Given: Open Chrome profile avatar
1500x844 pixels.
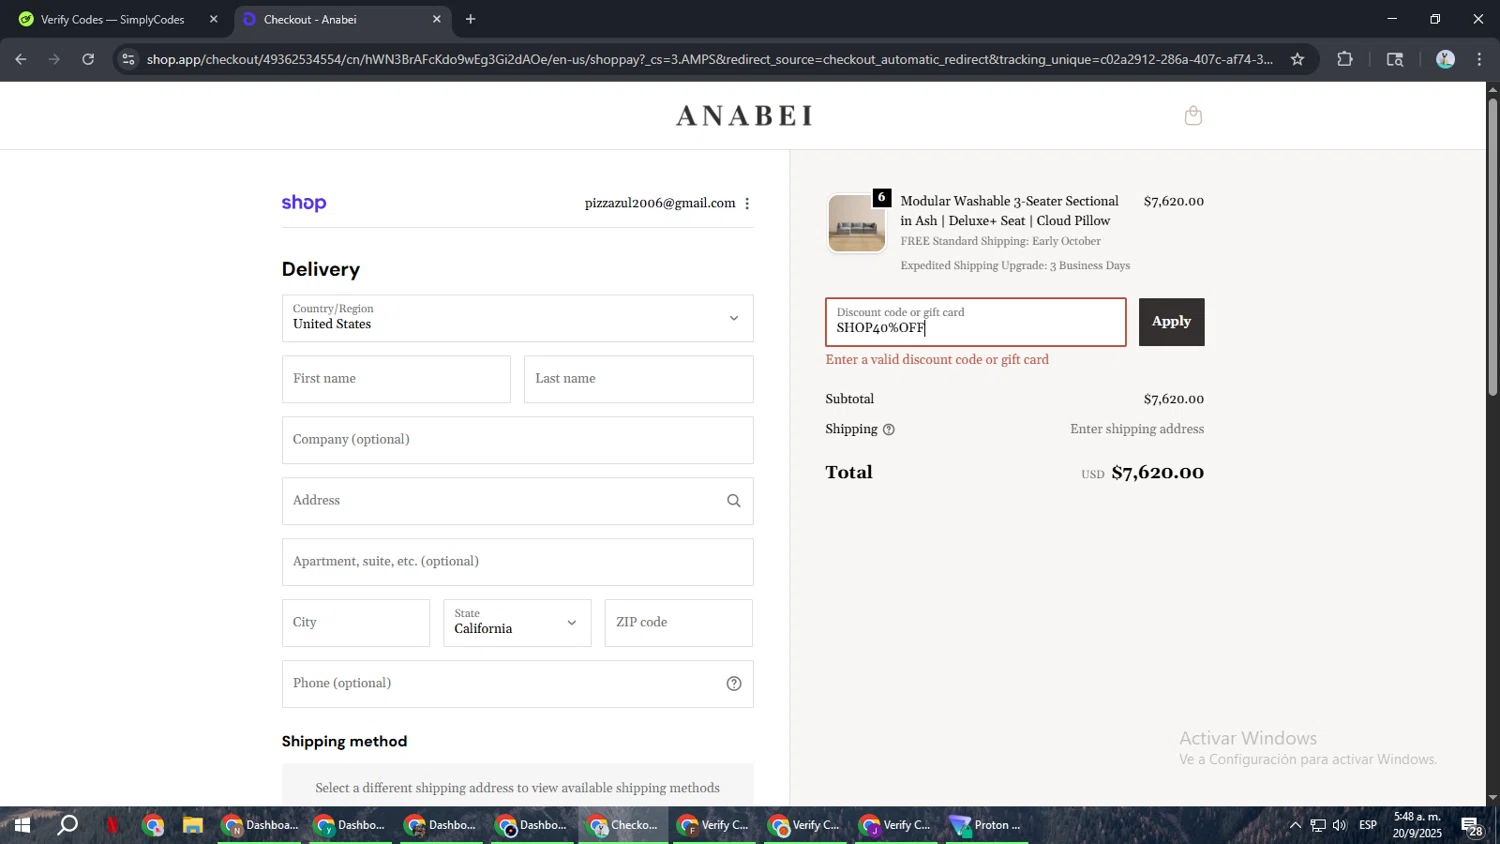Looking at the screenshot, I should (1445, 60).
